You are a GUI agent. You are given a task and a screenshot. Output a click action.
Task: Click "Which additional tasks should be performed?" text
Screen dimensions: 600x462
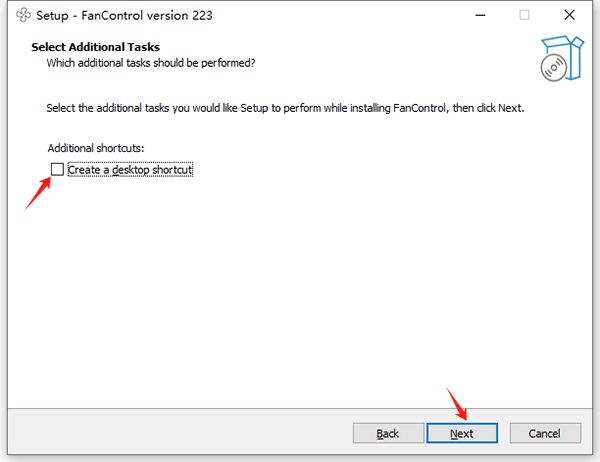(x=151, y=63)
